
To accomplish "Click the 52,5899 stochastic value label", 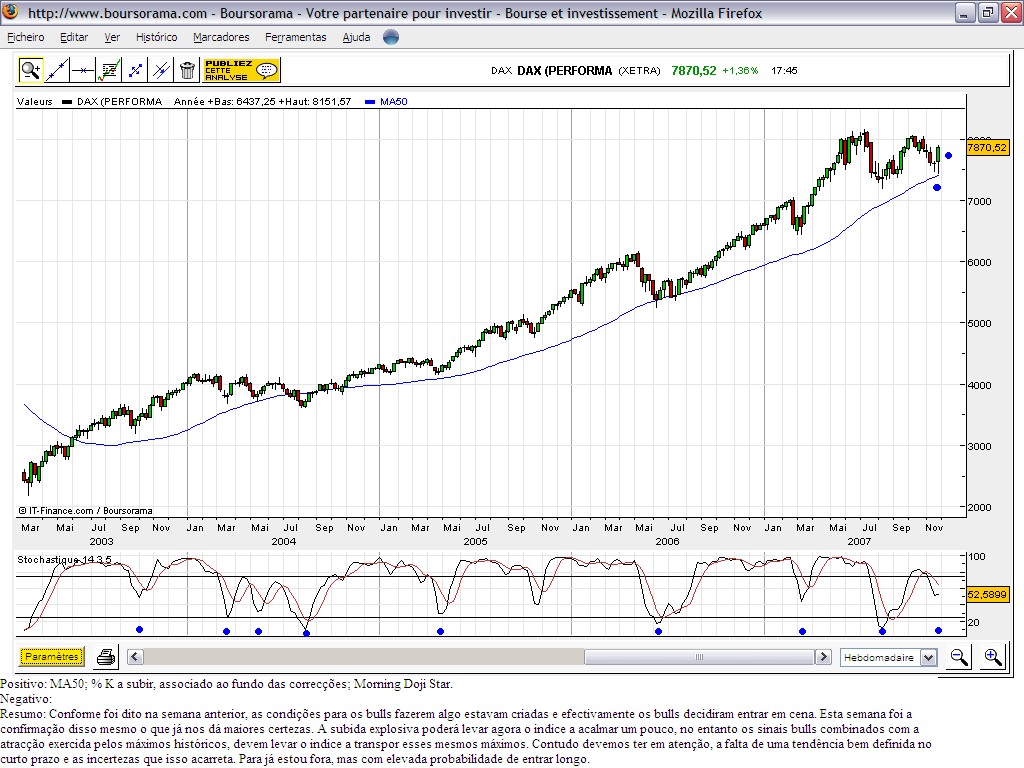I will click(x=987, y=594).
